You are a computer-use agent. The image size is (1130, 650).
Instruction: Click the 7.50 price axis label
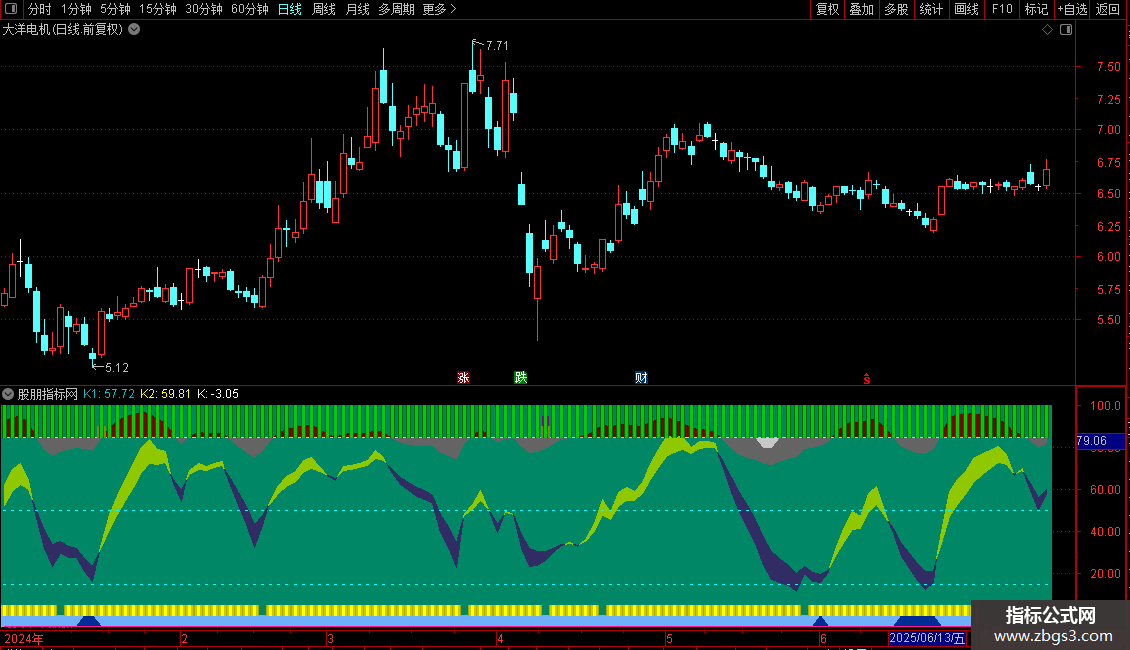[1108, 66]
